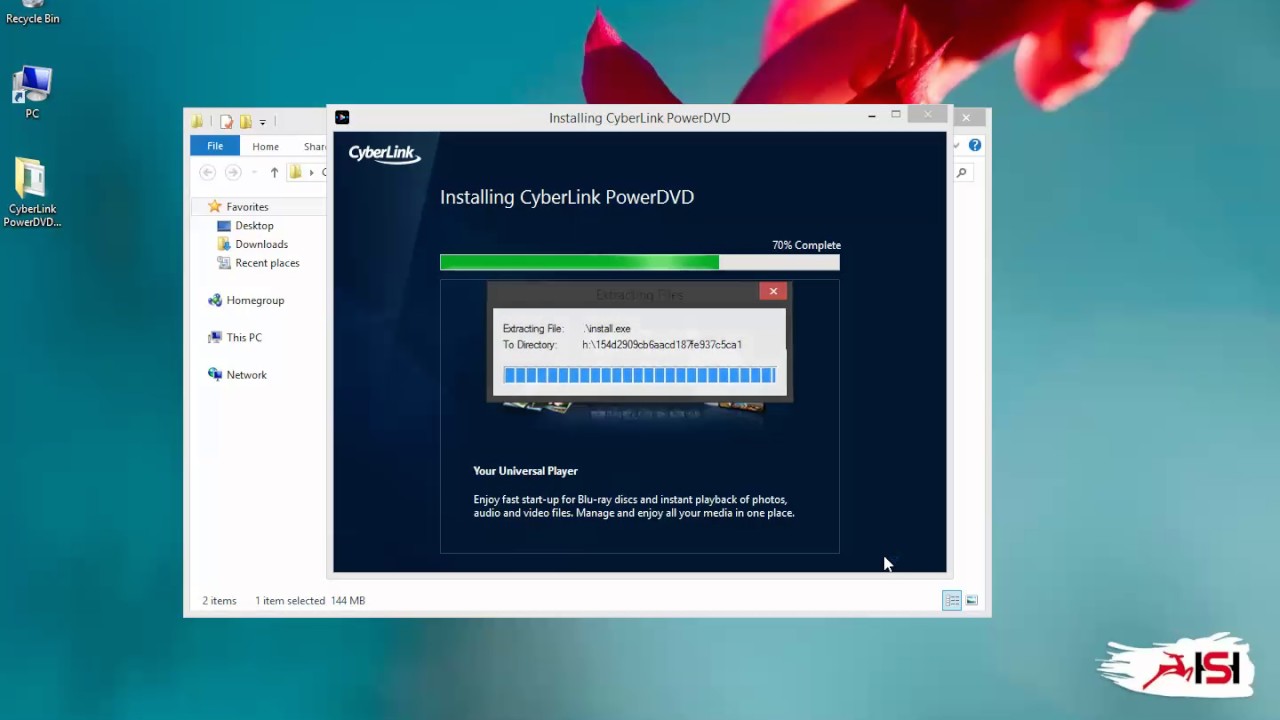Close the File Explorer window
The image size is (1280, 720).
(x=966, y=118)
